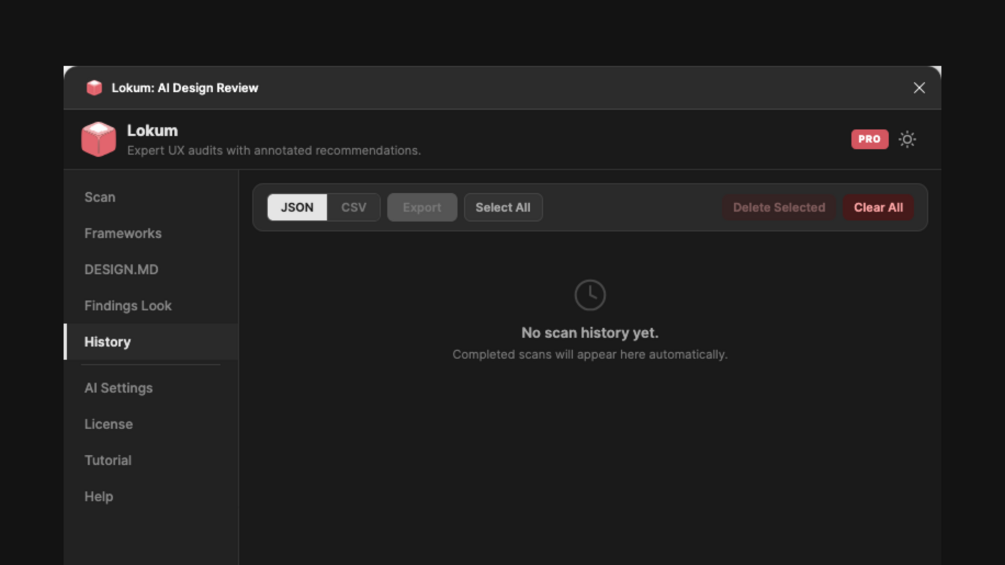Click Clear All history button
Screen dimensions: 1005x565
[878, 208]
